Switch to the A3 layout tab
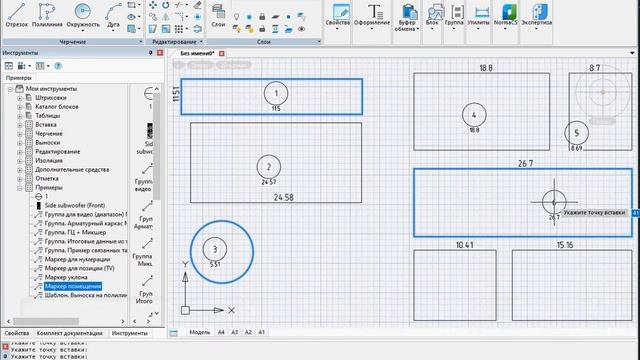The width and height of the screenshot is (640, 360). point(235,332)
